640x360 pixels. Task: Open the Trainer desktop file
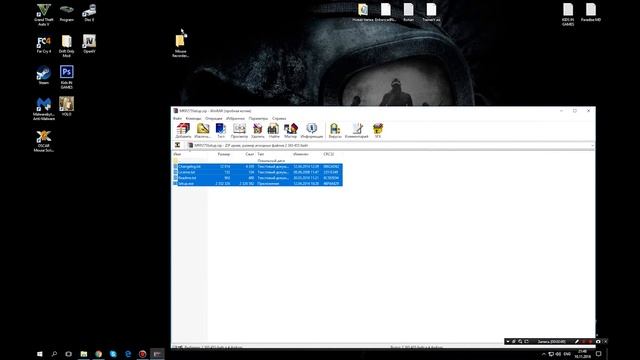tap(431, 12)
